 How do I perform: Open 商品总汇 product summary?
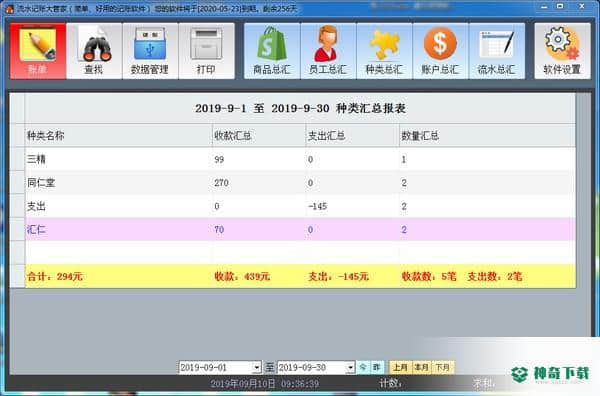pyautogui.click(x=272, y=51)
